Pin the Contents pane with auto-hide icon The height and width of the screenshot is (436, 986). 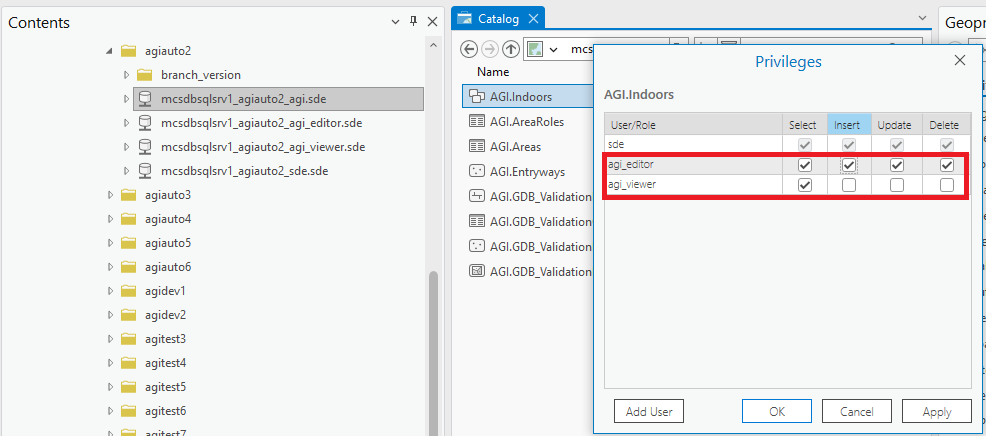tap(414, 22)
